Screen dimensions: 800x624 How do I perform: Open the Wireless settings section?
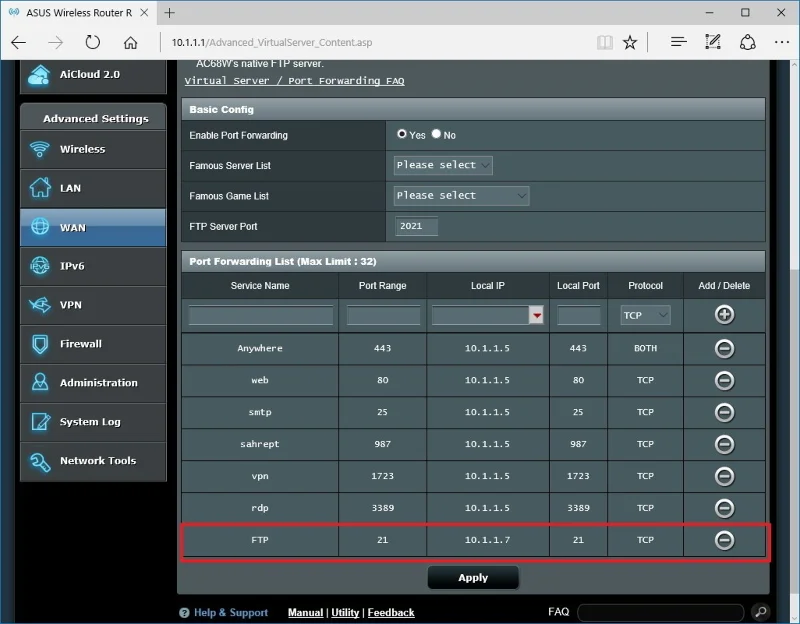[92, 149]
